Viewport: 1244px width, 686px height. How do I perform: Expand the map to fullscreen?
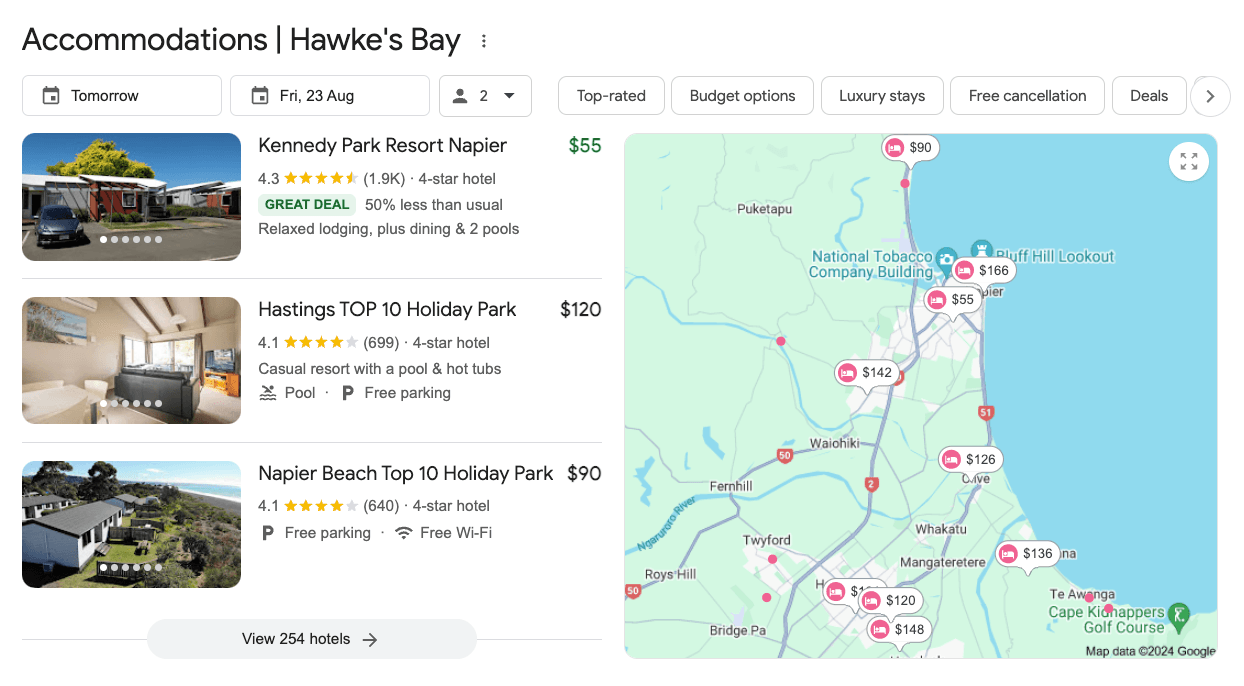(1188, 161)
